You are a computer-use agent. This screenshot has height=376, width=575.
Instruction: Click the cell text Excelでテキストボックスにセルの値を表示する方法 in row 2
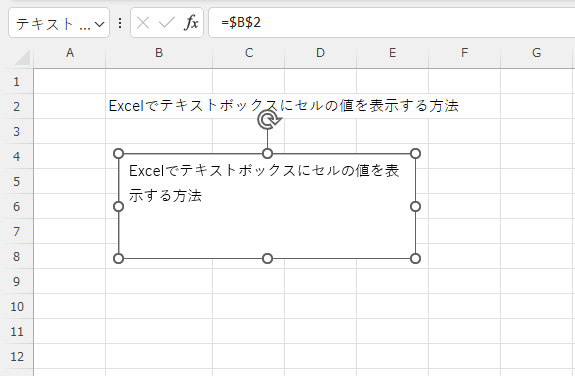[x=283, y=106]
